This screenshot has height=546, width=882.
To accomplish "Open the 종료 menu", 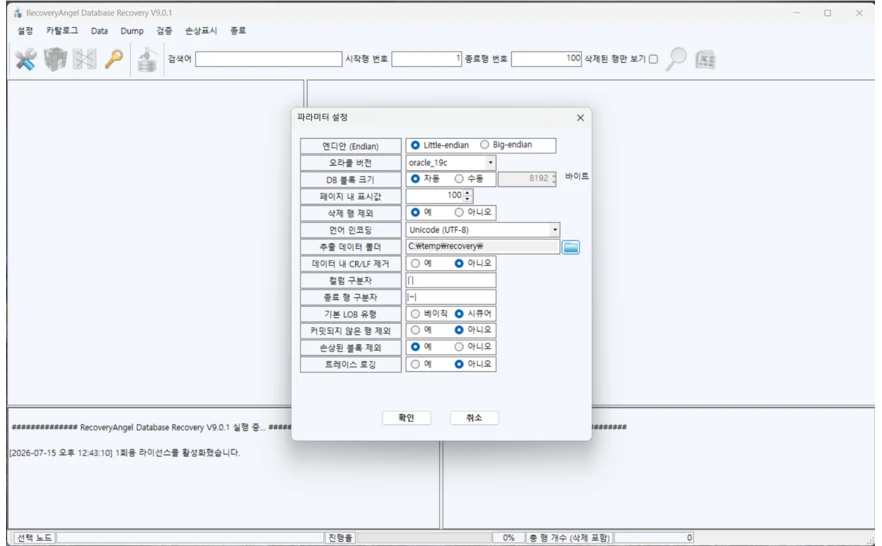I will pos(238,30).
